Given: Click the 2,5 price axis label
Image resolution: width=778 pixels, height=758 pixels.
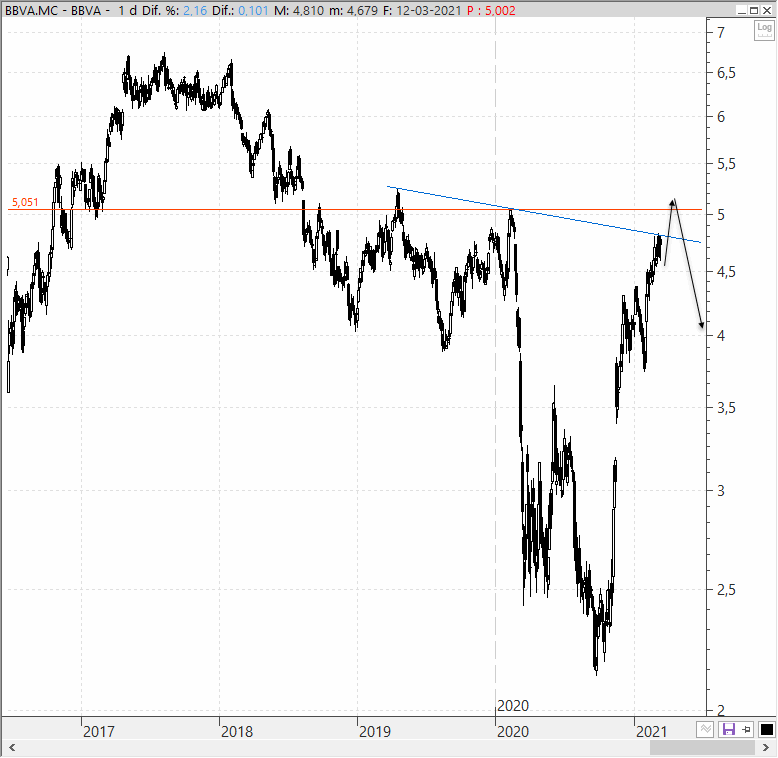Looking at the screenshot, I should 726,590.
